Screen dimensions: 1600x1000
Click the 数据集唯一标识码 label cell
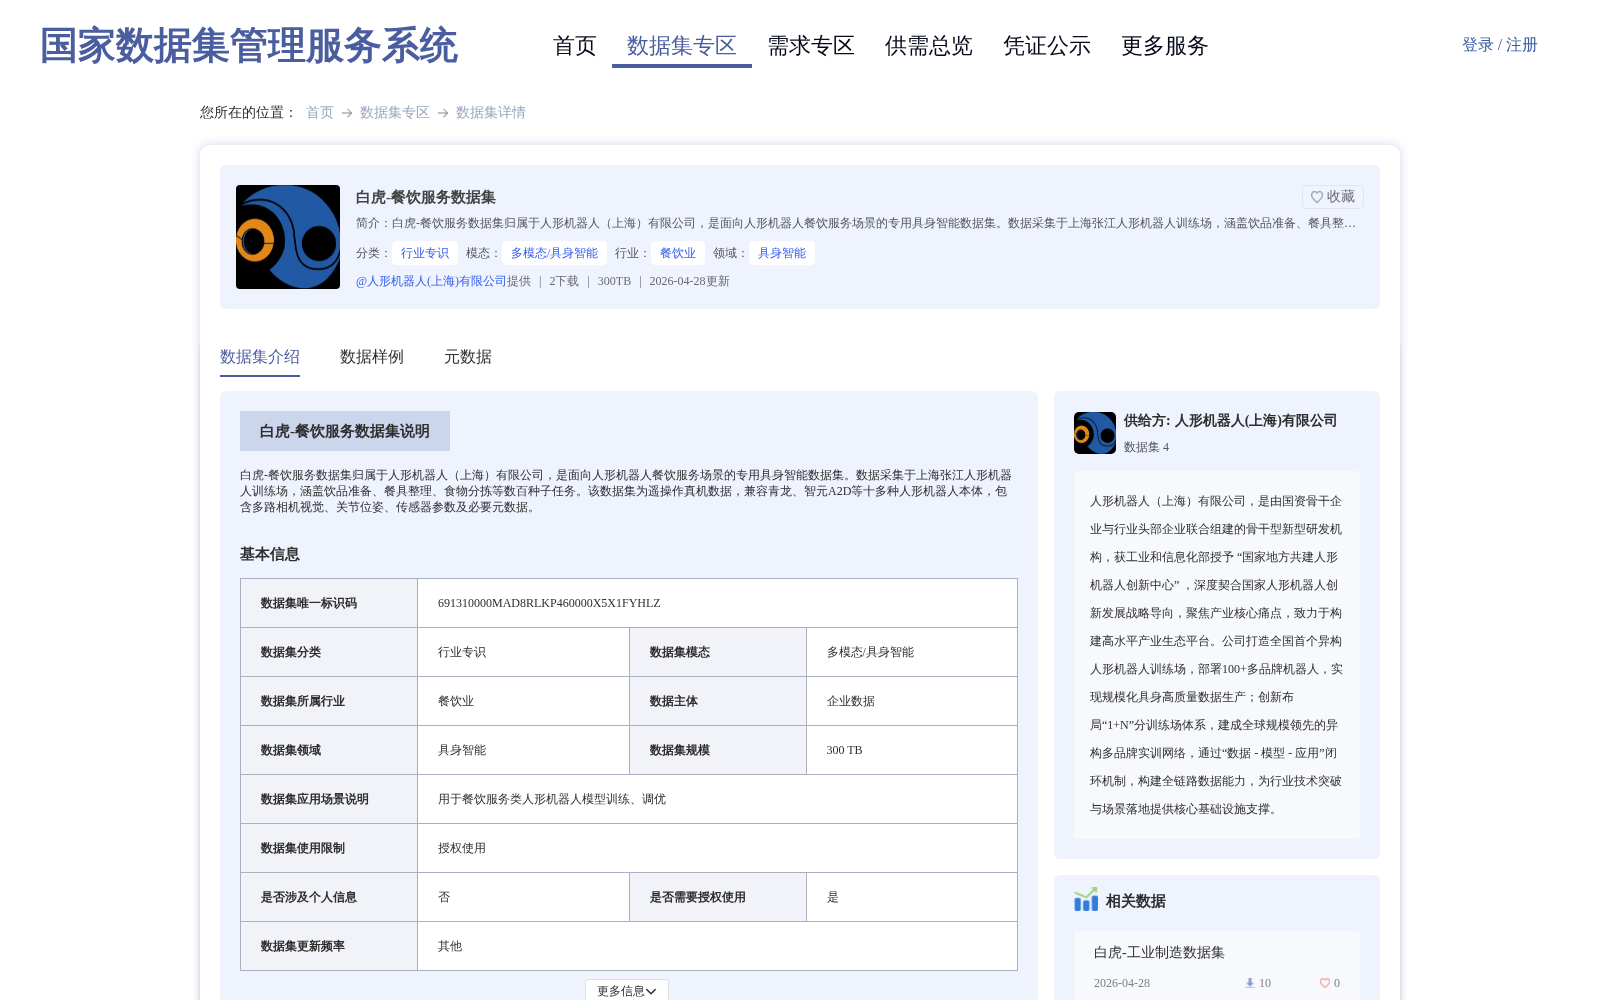pyautogui.click(x=329, y=603)
